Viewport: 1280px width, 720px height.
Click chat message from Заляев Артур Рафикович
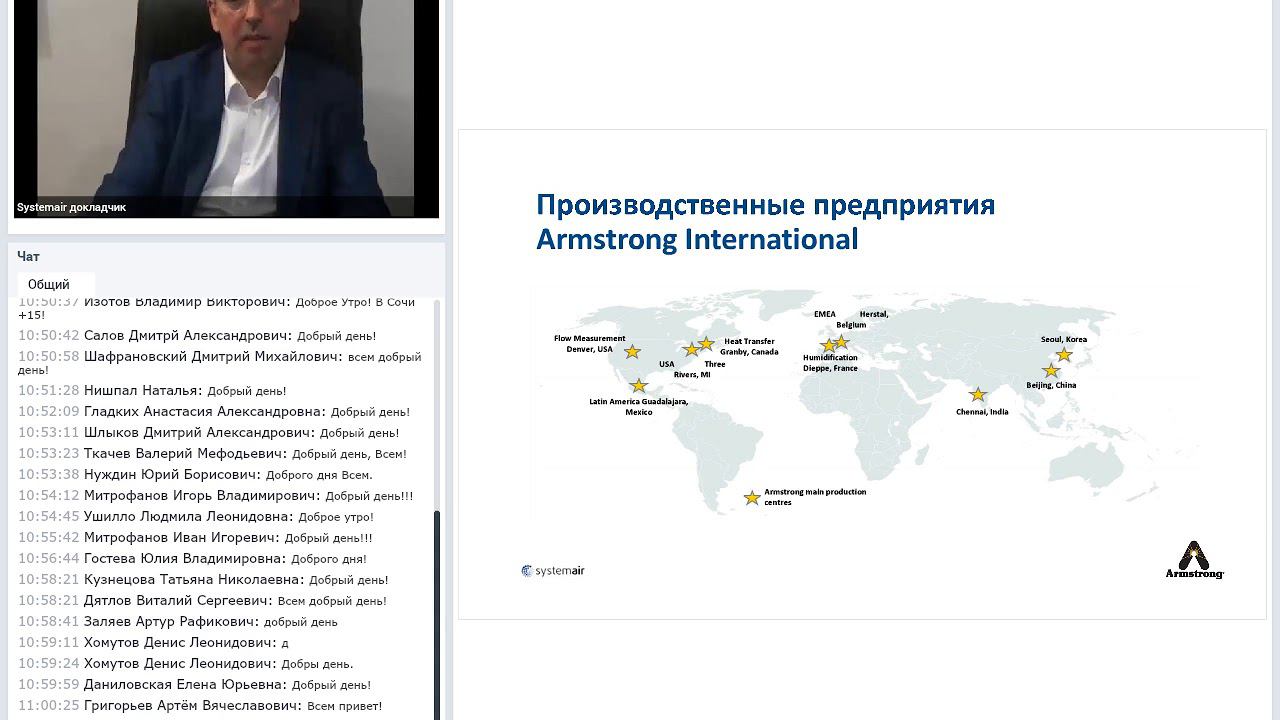coord(178,622)
